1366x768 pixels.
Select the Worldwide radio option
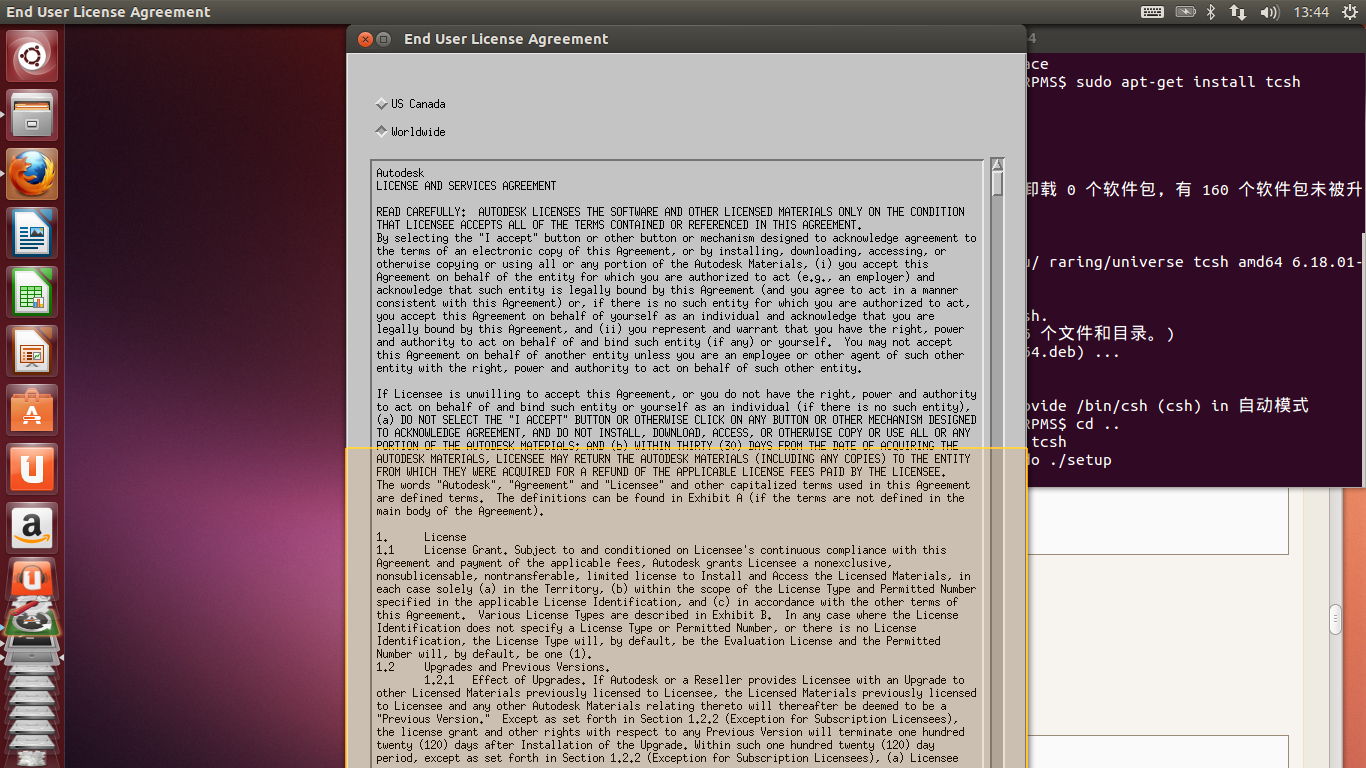click(411, 132)
